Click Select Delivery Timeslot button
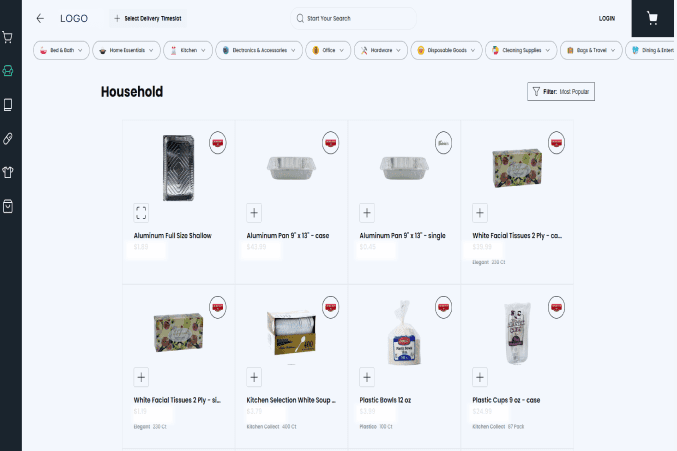The image size is (677, 451). tap(149, 18)
